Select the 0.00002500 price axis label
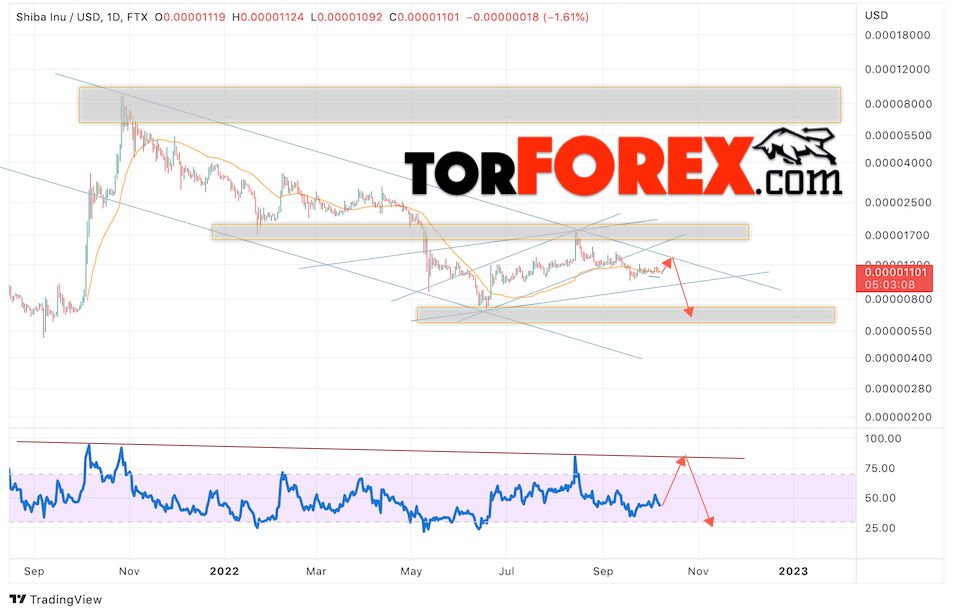This screenshot has width=953, height=615. tap(898, 202)
